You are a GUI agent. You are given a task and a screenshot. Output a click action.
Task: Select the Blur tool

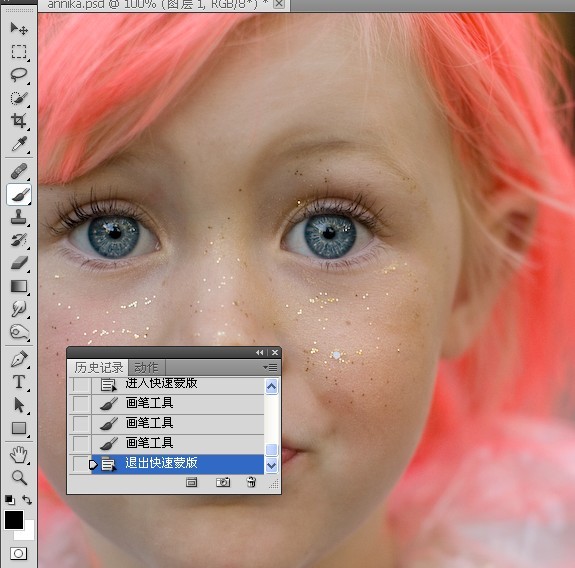[19, 309]
